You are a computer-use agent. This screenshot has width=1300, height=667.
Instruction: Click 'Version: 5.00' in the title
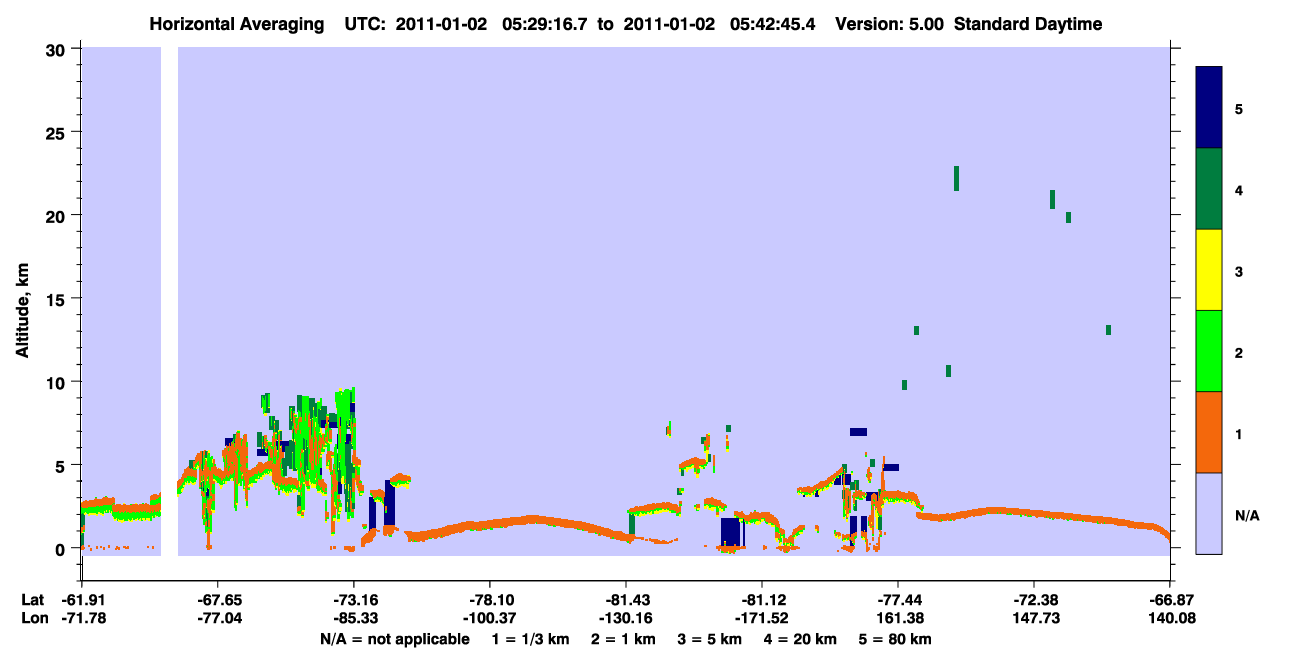click(889, 24)
